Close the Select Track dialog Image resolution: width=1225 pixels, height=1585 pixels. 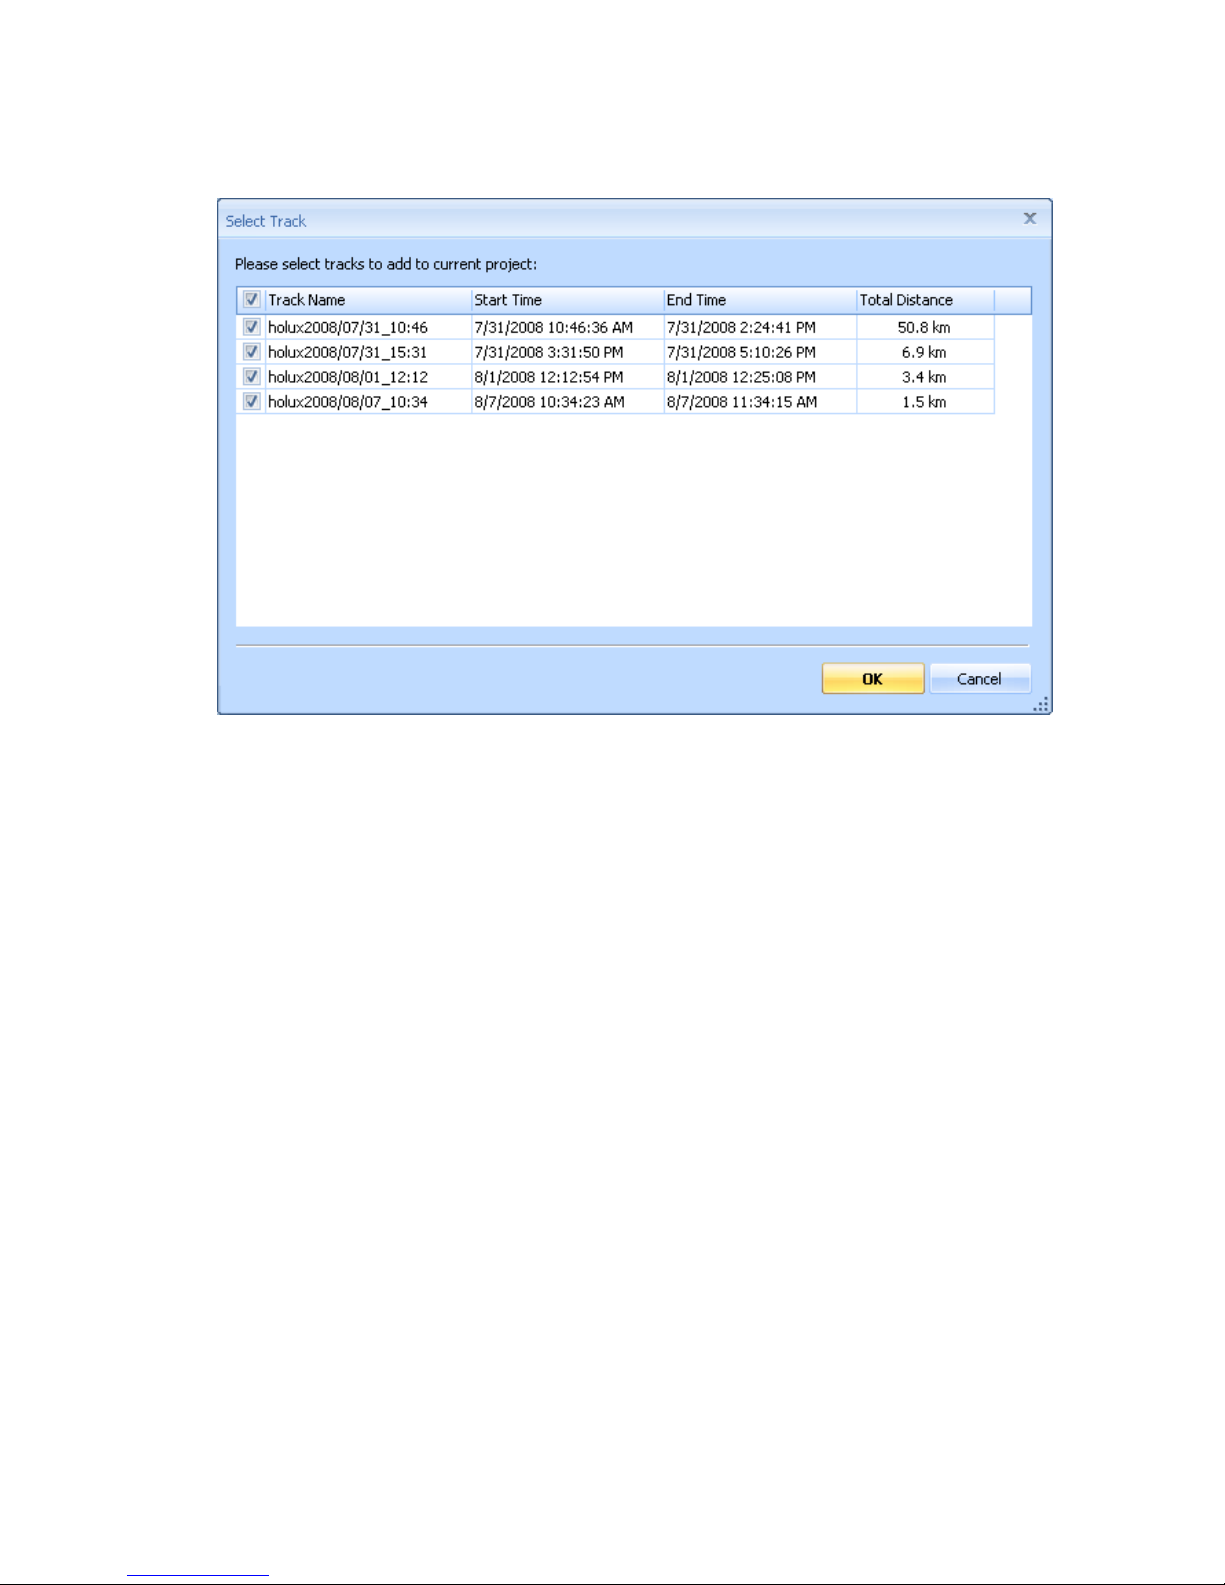(x=1030, y=219)
